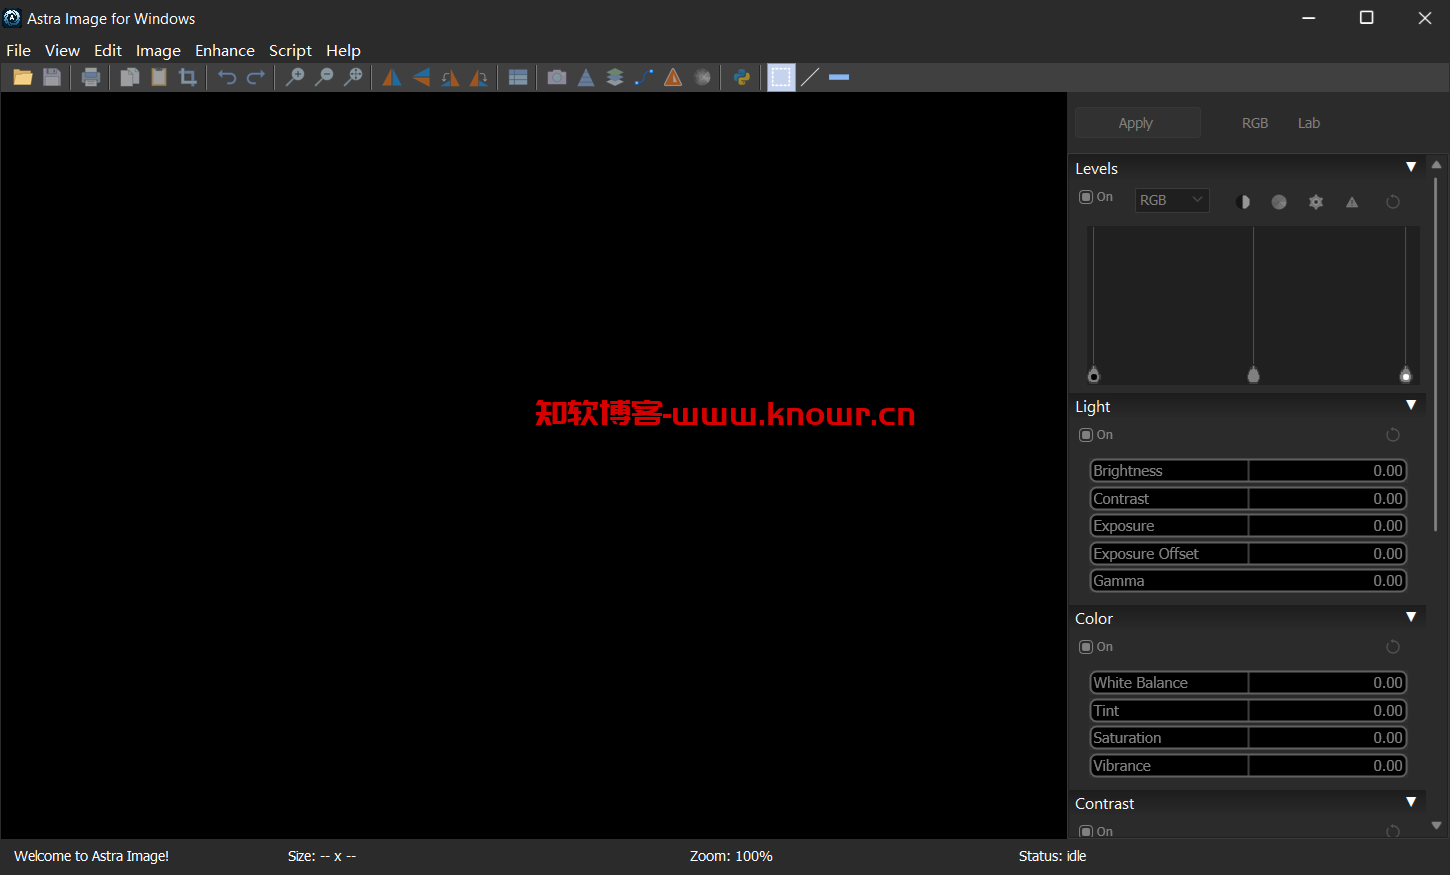Open the Enhance menu
The height and width of the screenshot is (875, 1450).
pyautogui.click(x=225, y=50)
